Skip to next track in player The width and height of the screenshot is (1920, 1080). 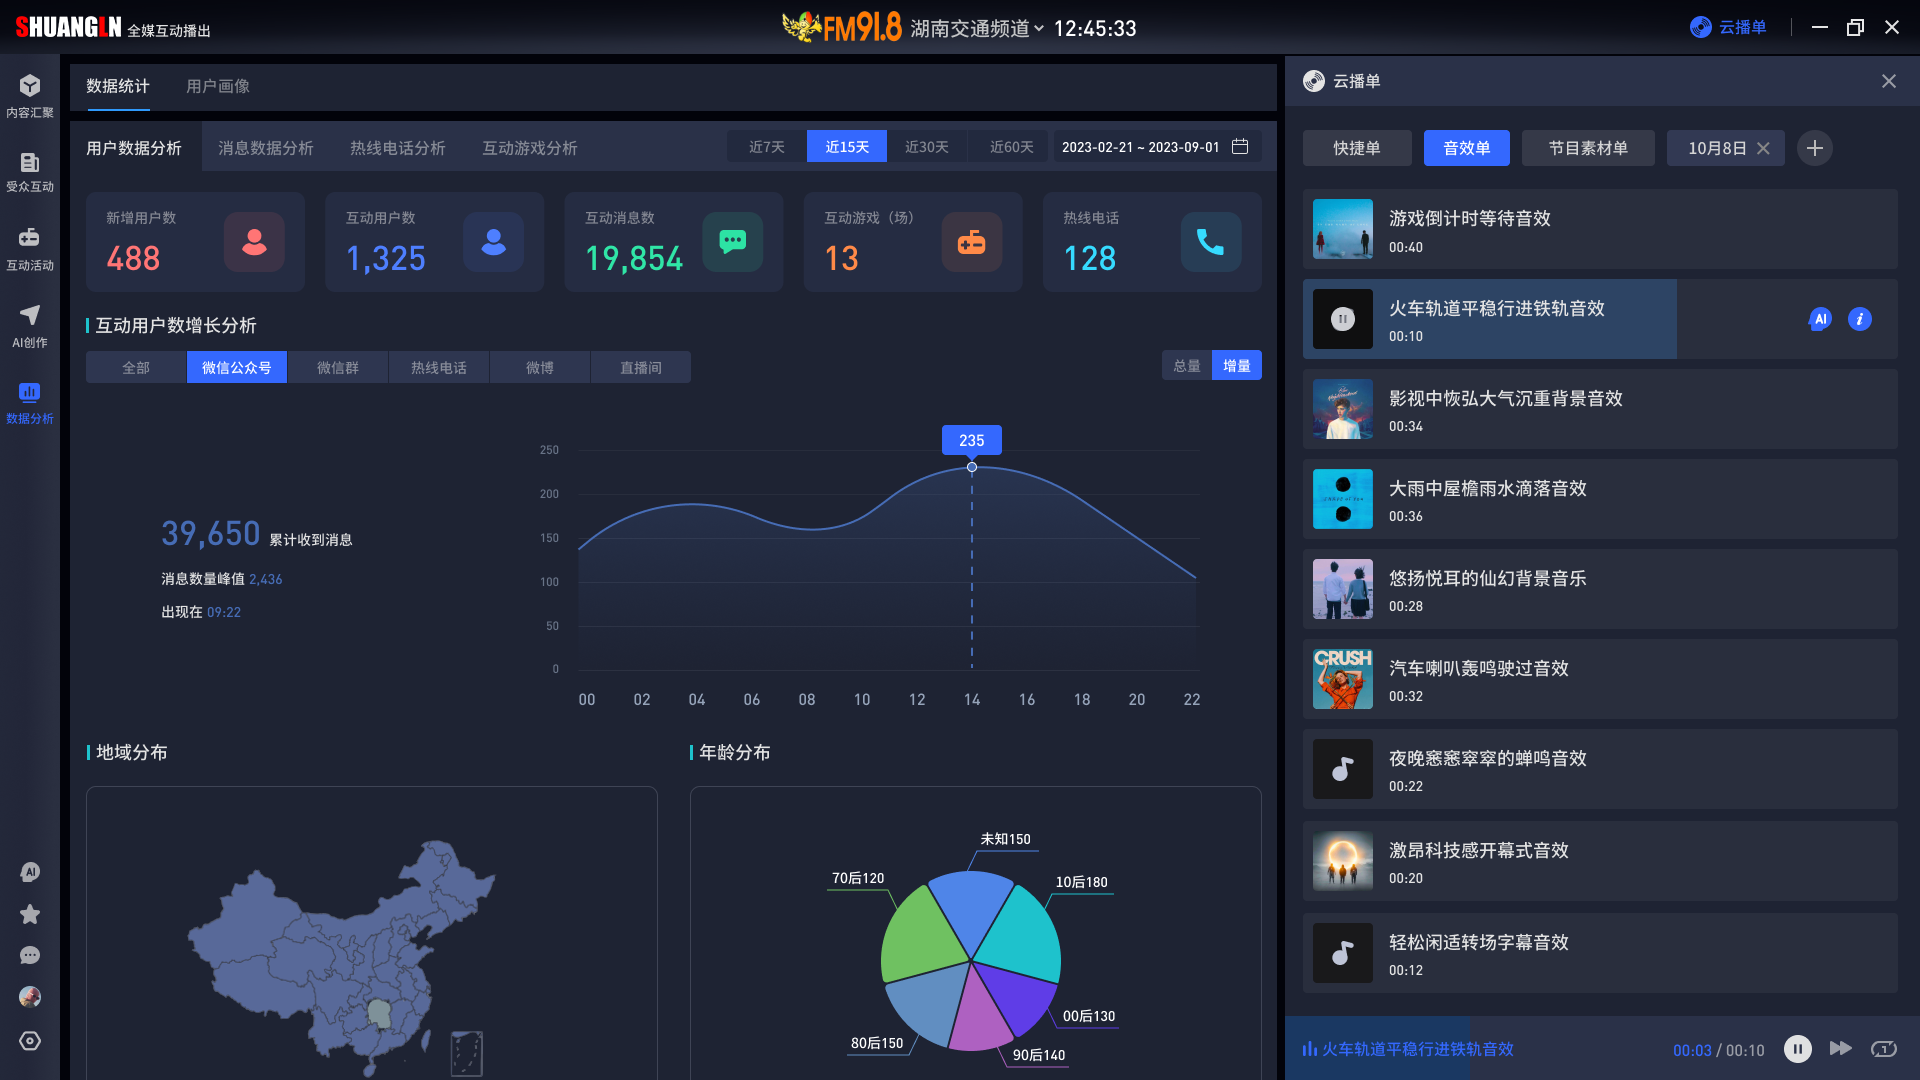click(x=1840, y=1049)
